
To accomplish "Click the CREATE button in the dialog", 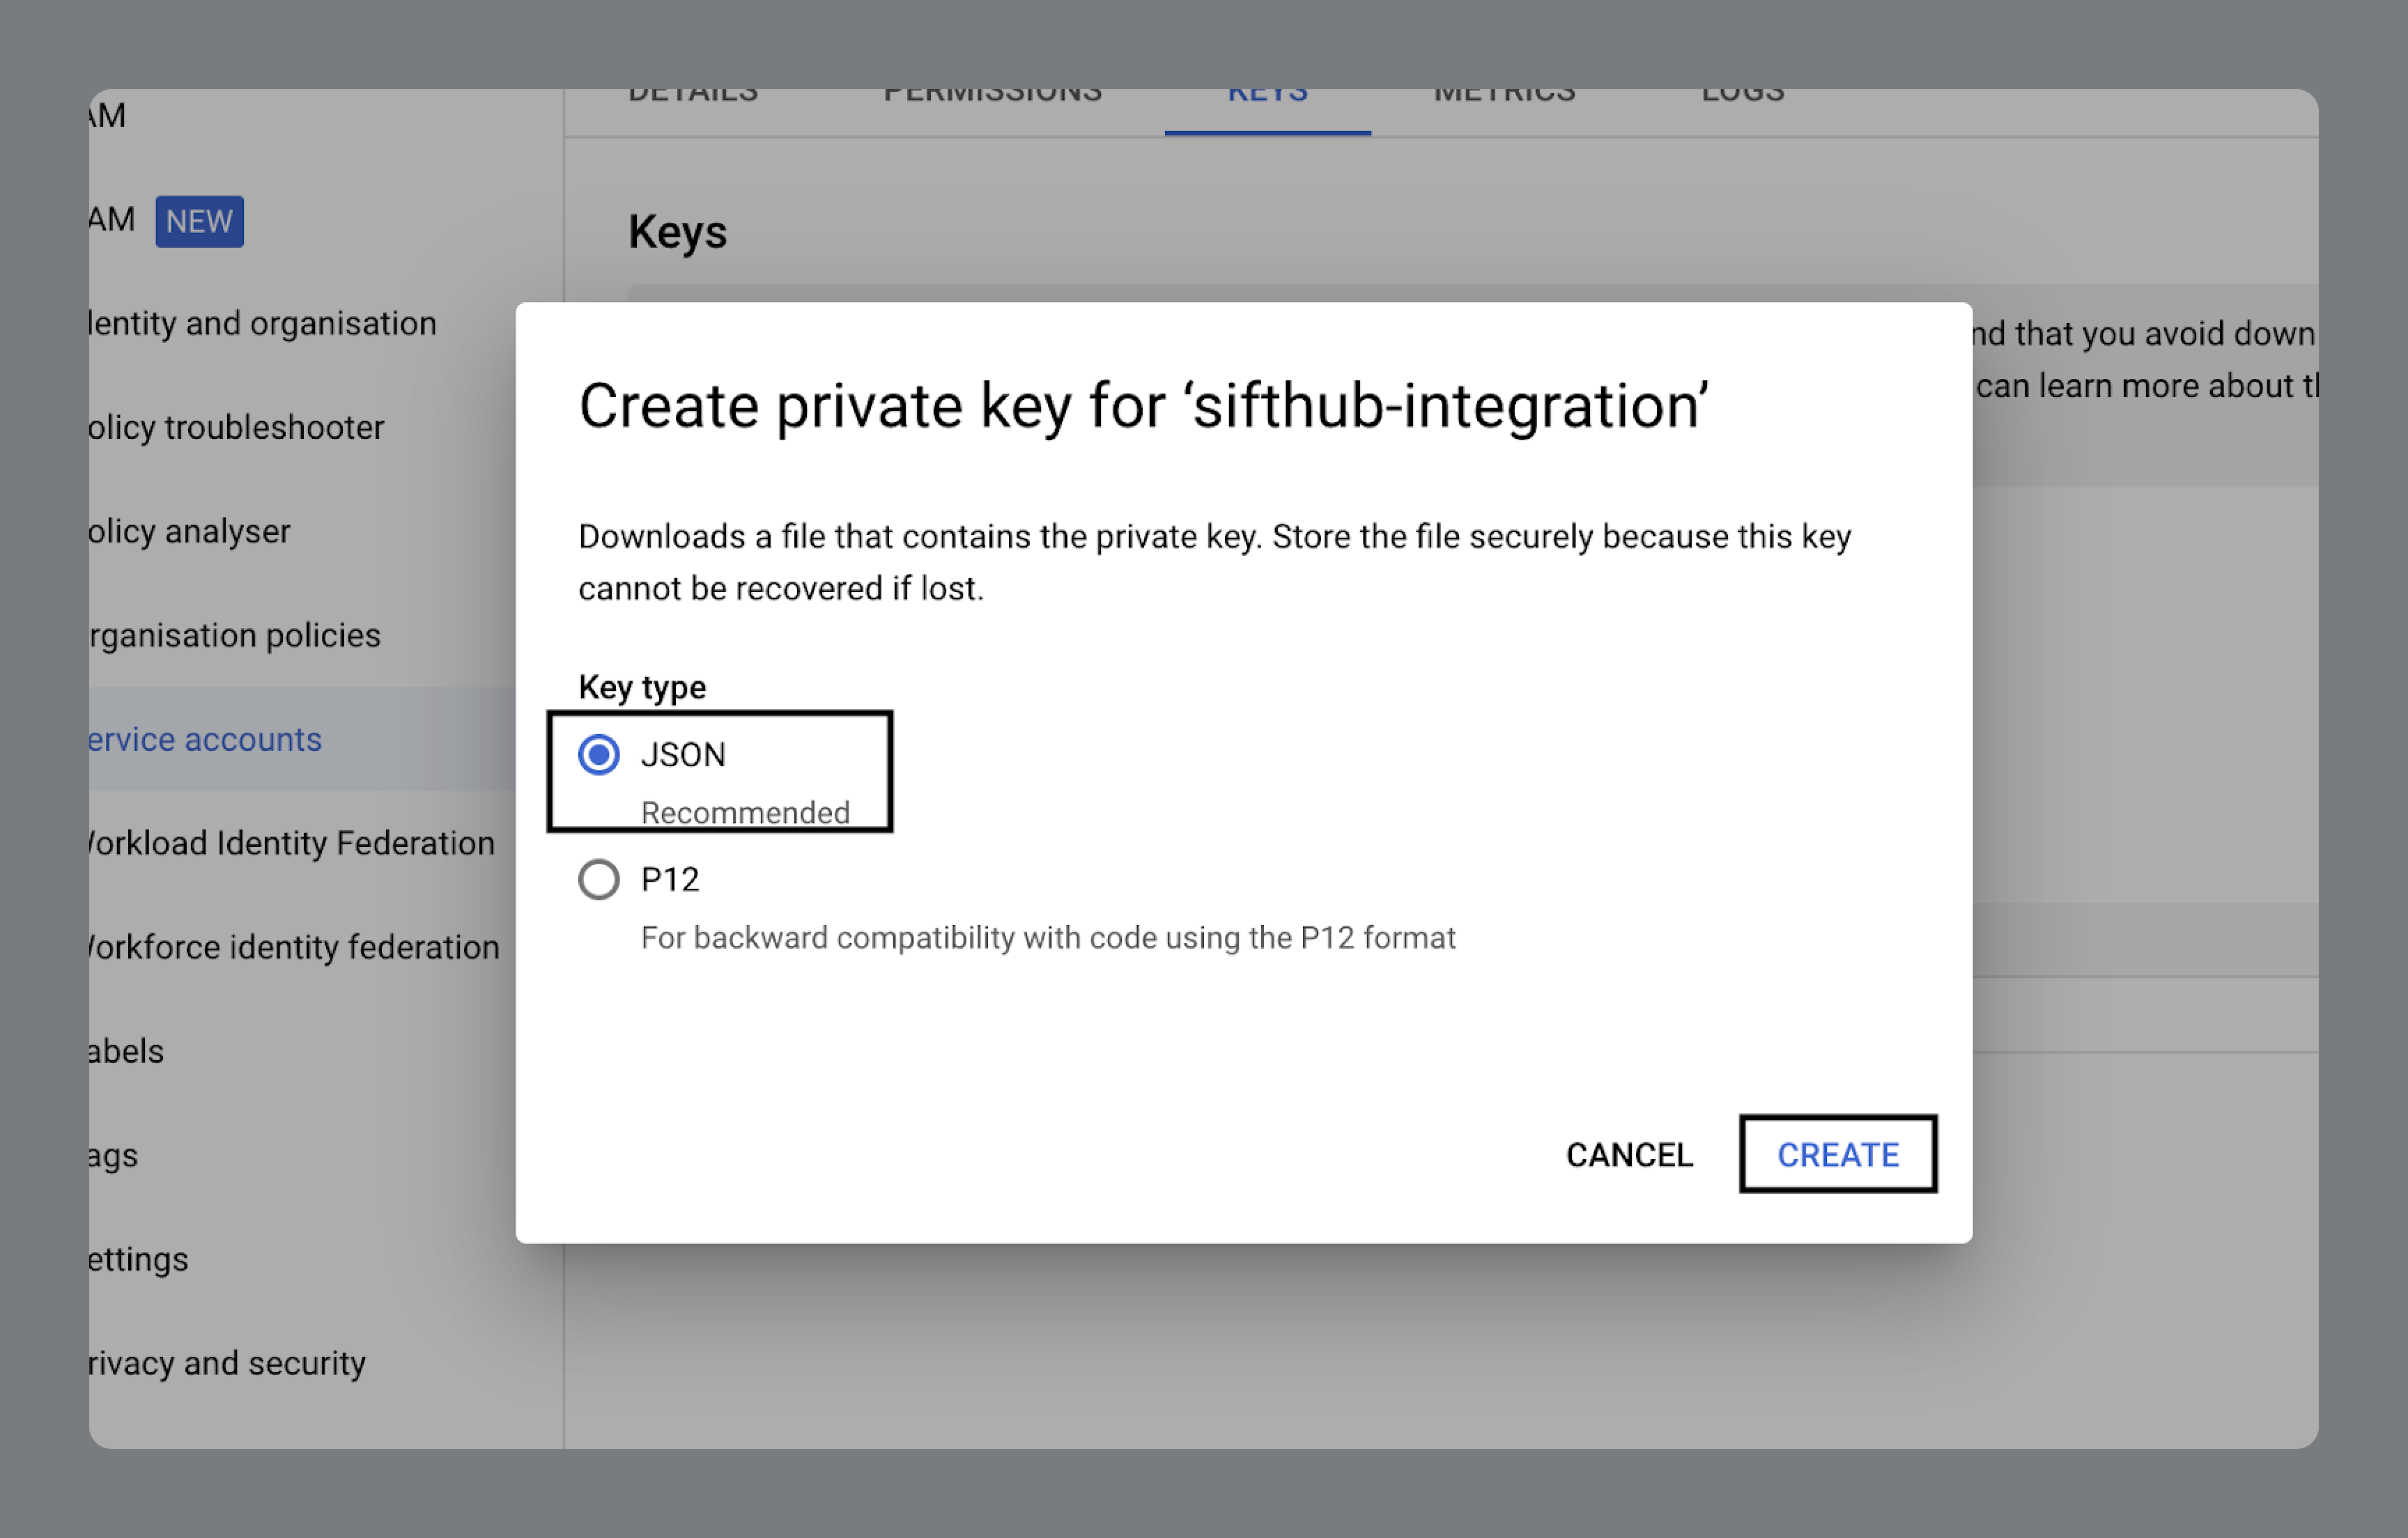I will 1837,1155.
